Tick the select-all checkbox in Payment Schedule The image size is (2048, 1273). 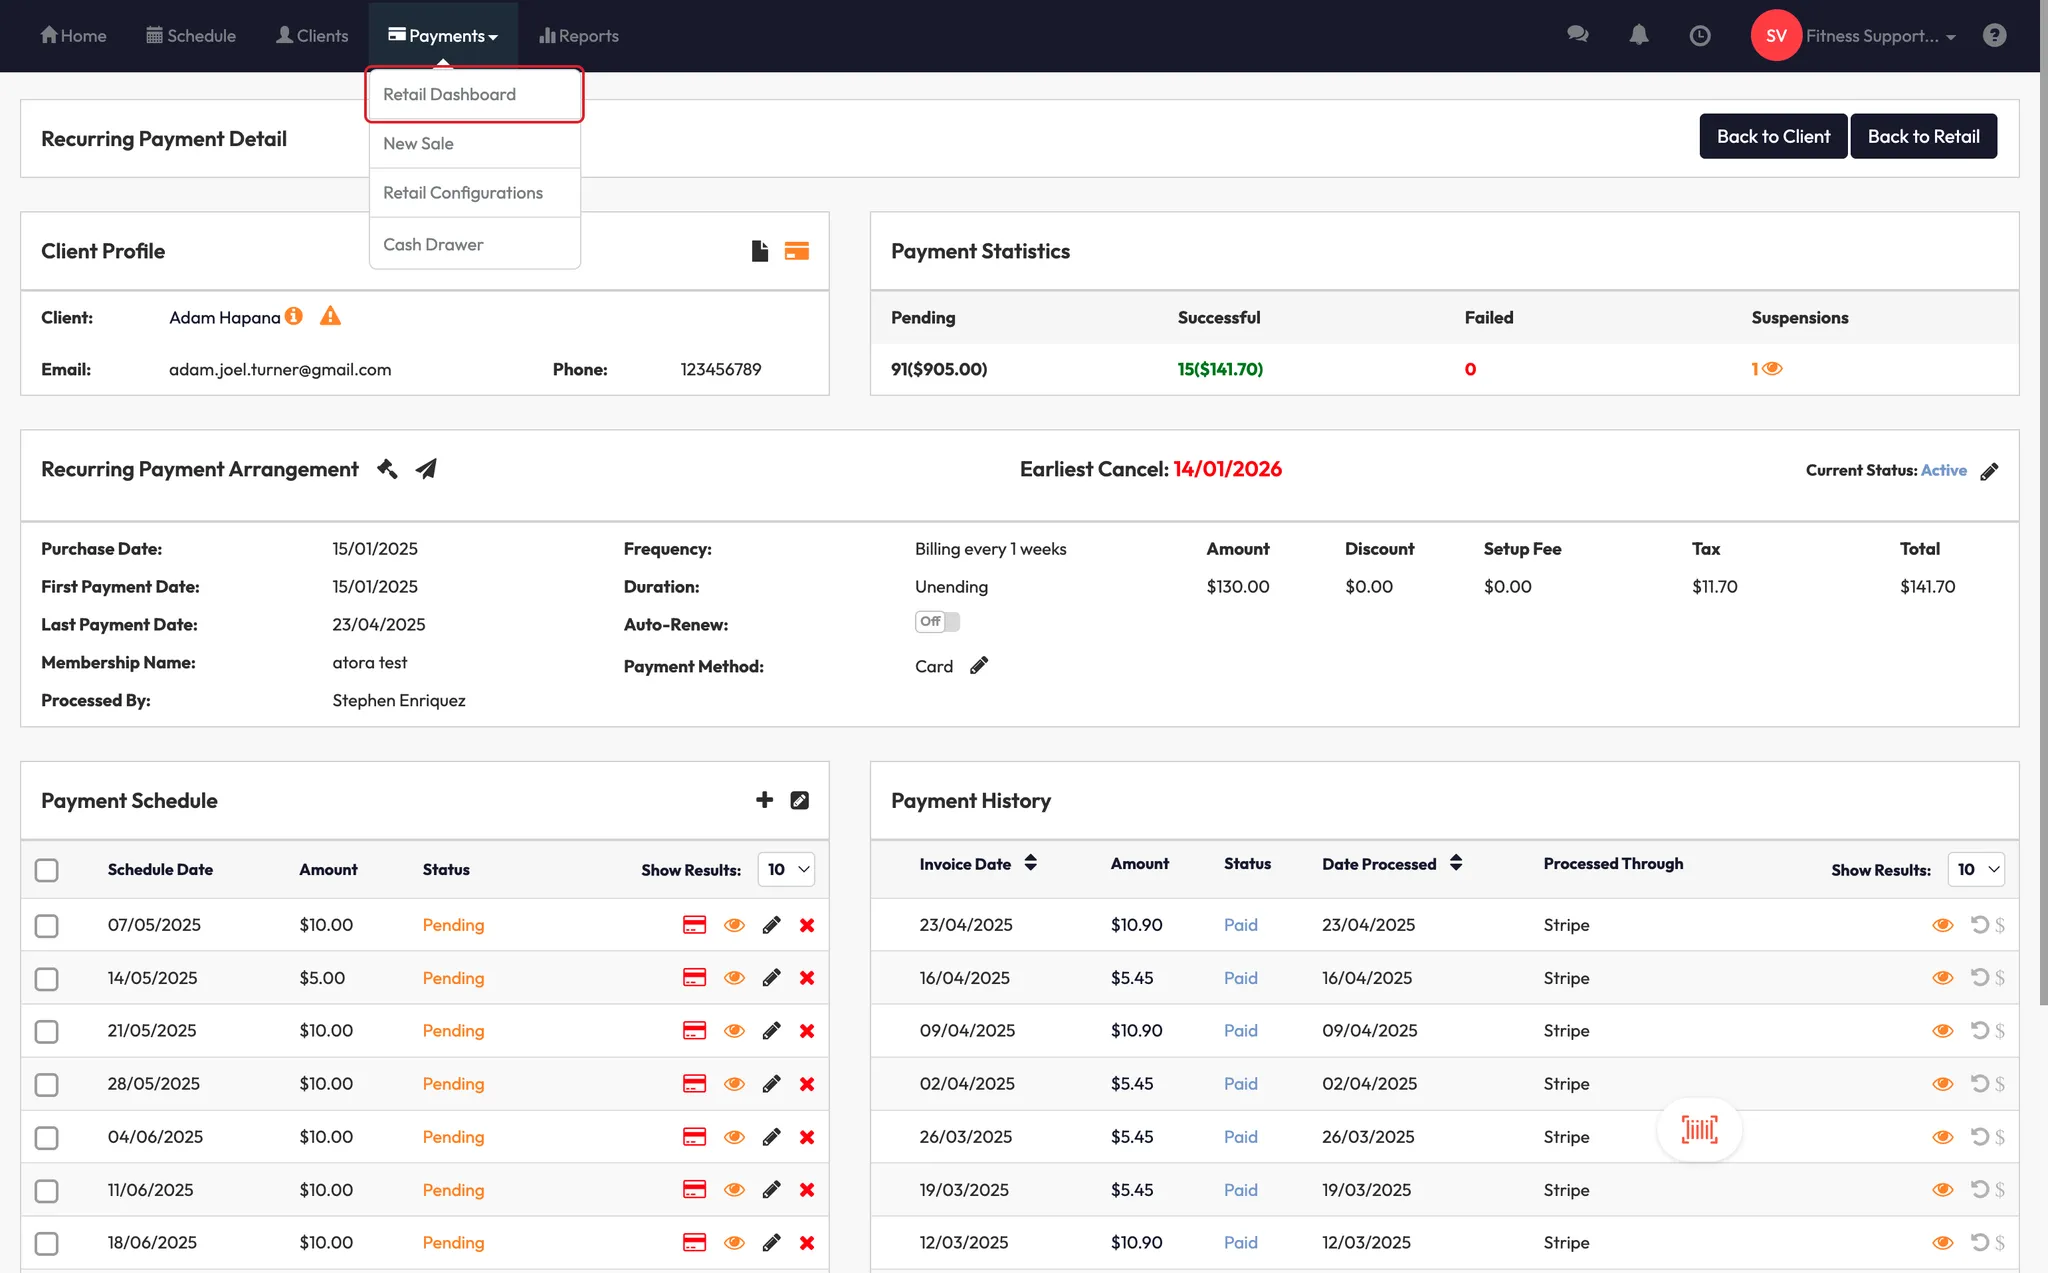pos(47,870)
